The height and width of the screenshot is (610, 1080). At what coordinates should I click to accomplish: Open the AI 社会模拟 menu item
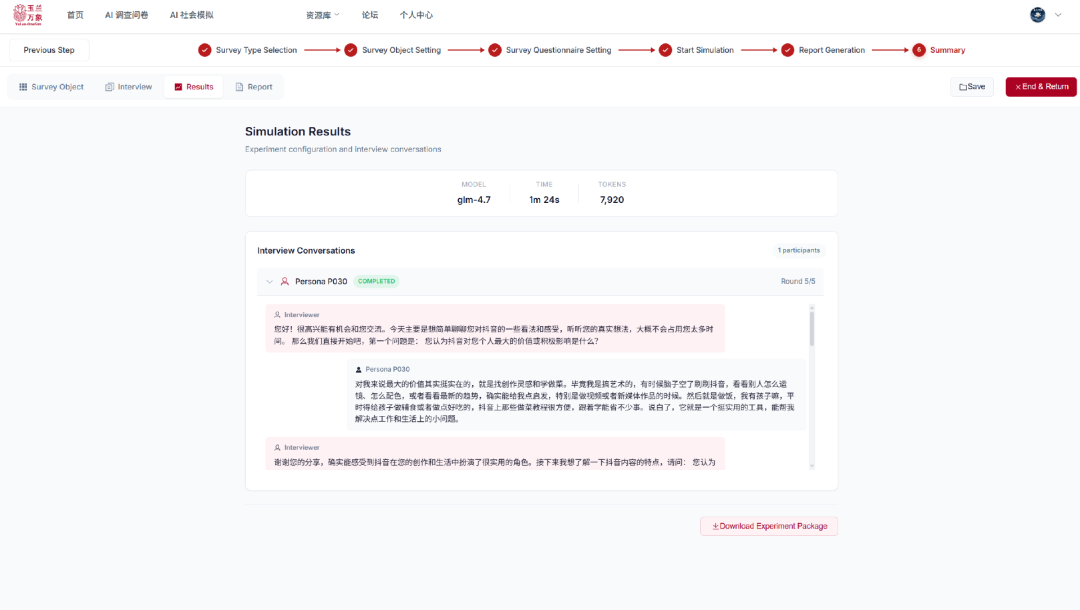(191, 15)
